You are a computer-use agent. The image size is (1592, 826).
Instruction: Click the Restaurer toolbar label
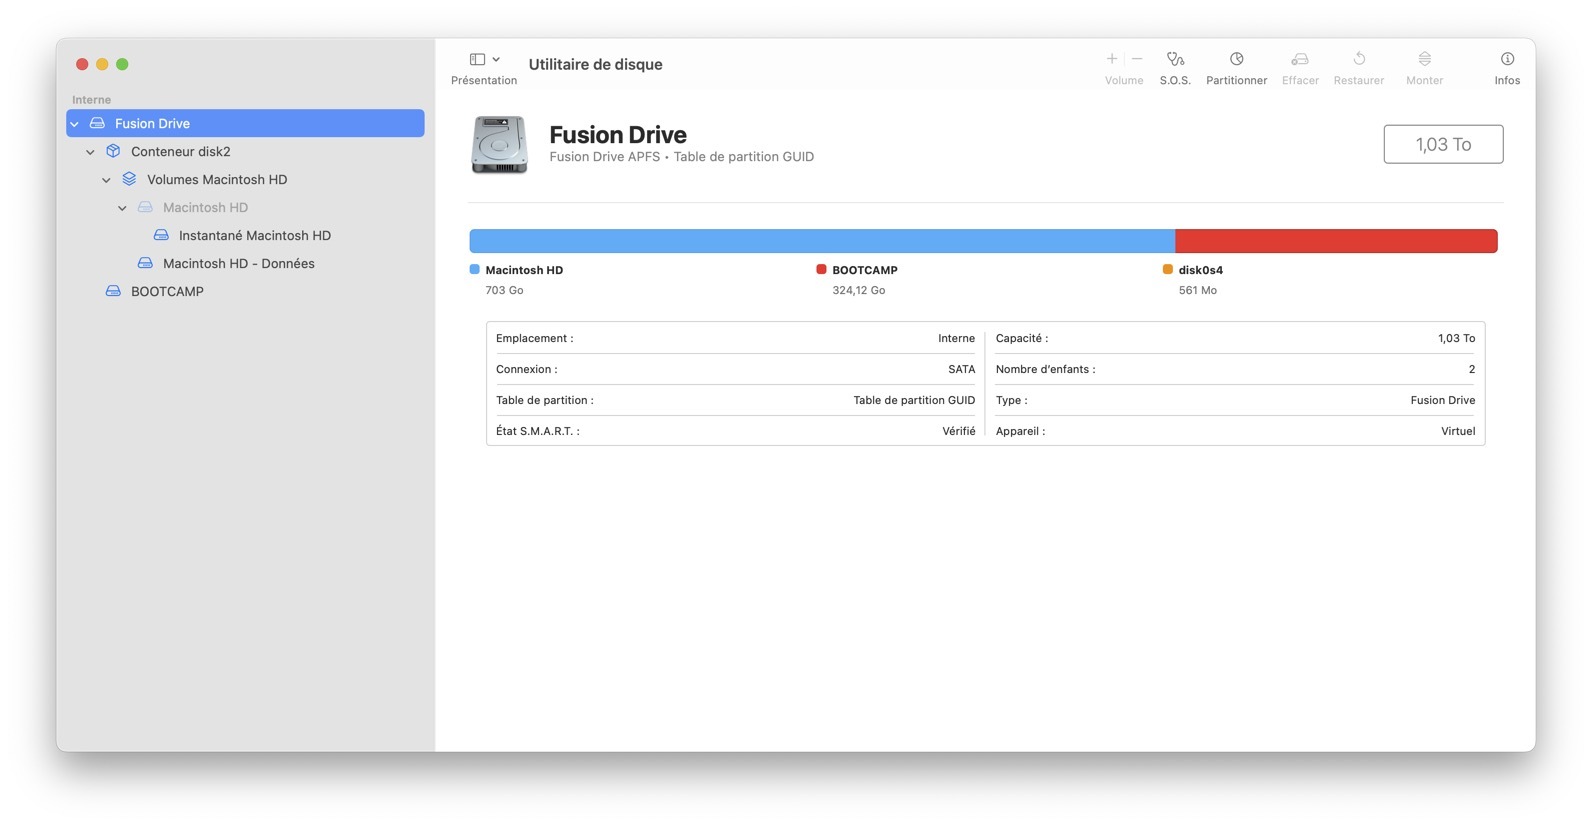(1359, 81)
